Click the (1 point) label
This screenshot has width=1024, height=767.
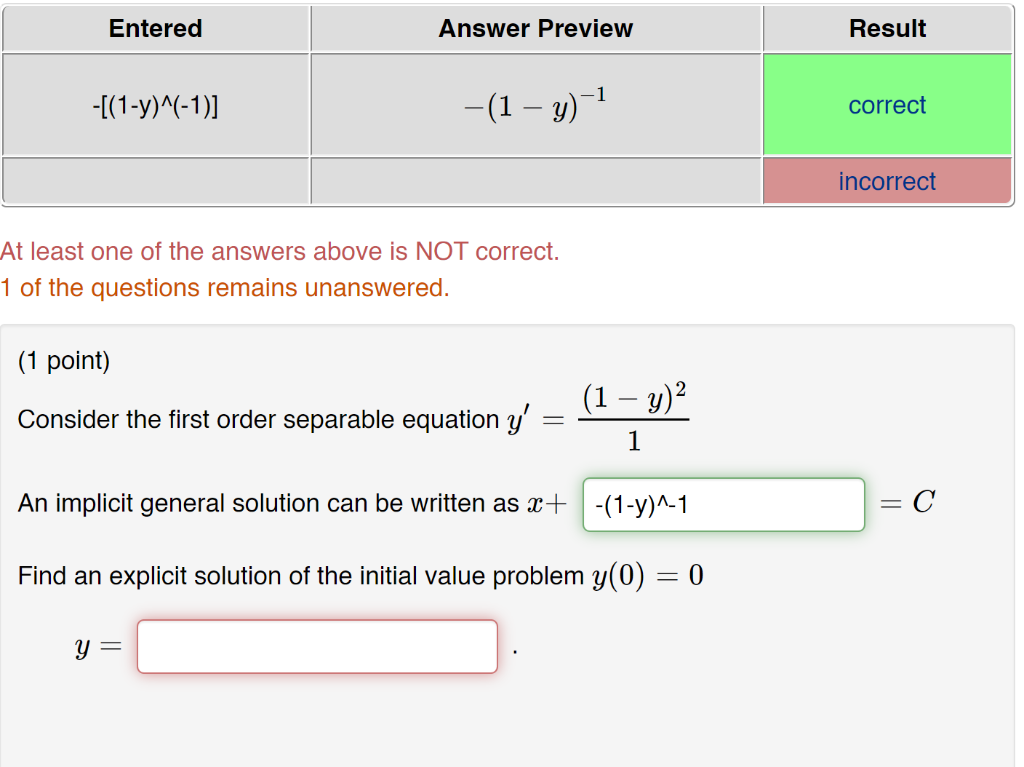click(x=62, y=361)
